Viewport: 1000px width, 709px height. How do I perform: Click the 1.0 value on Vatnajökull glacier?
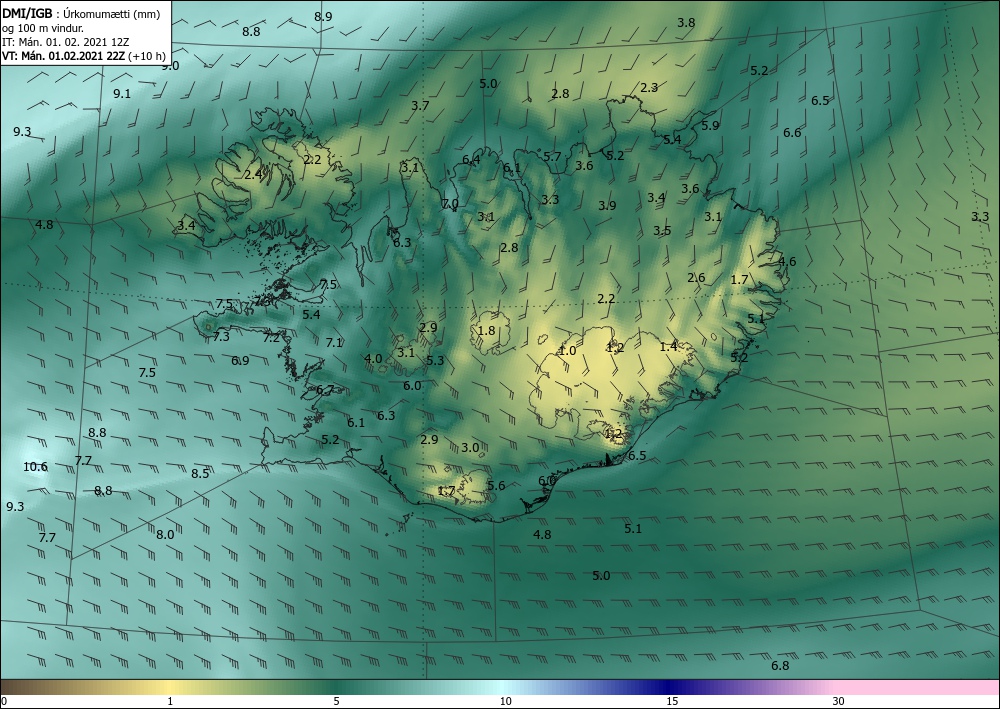(x=567, y=351)
